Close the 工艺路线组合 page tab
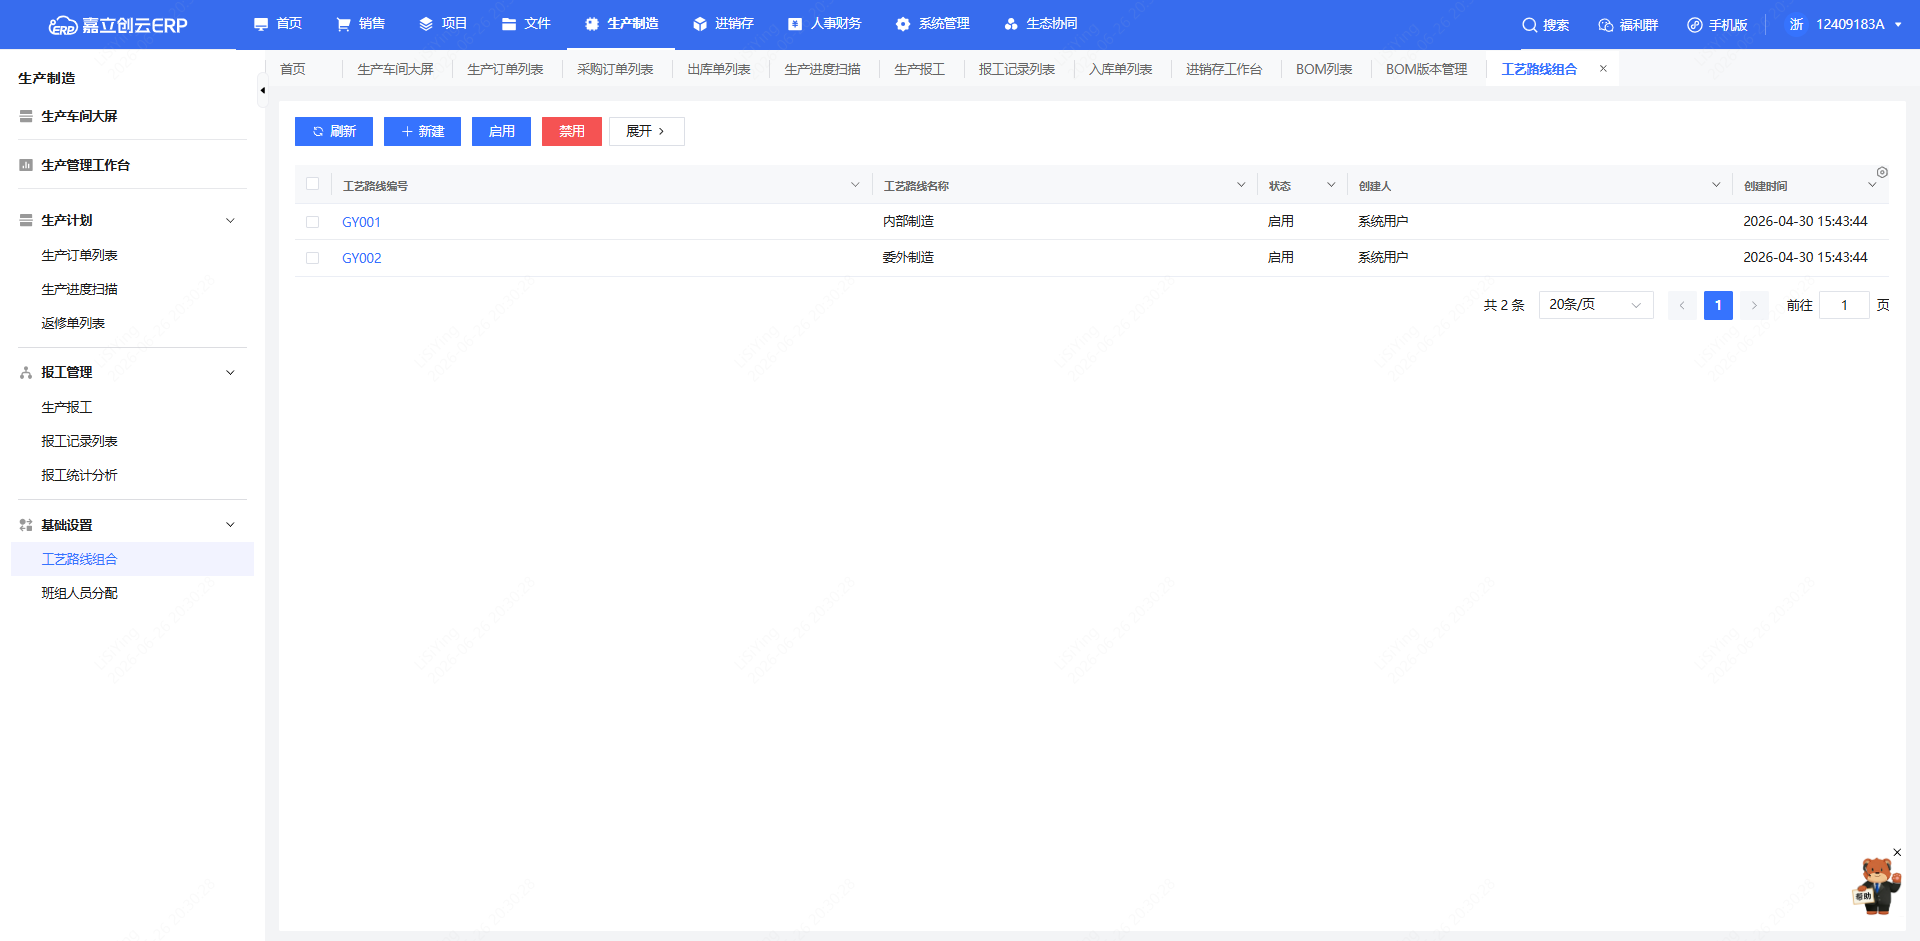The height and width of the screenshot is (941, 1920). 1603,69
